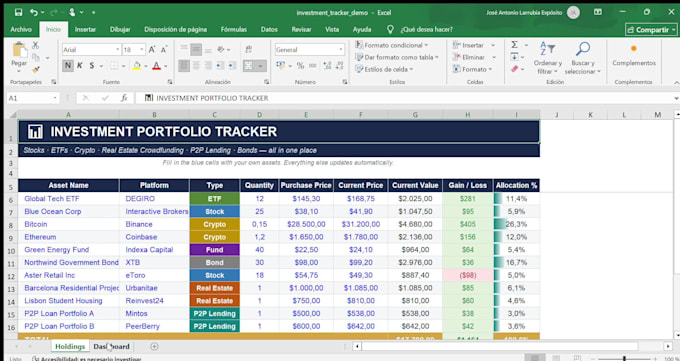Toggle italic K formatting

(80, 66)
